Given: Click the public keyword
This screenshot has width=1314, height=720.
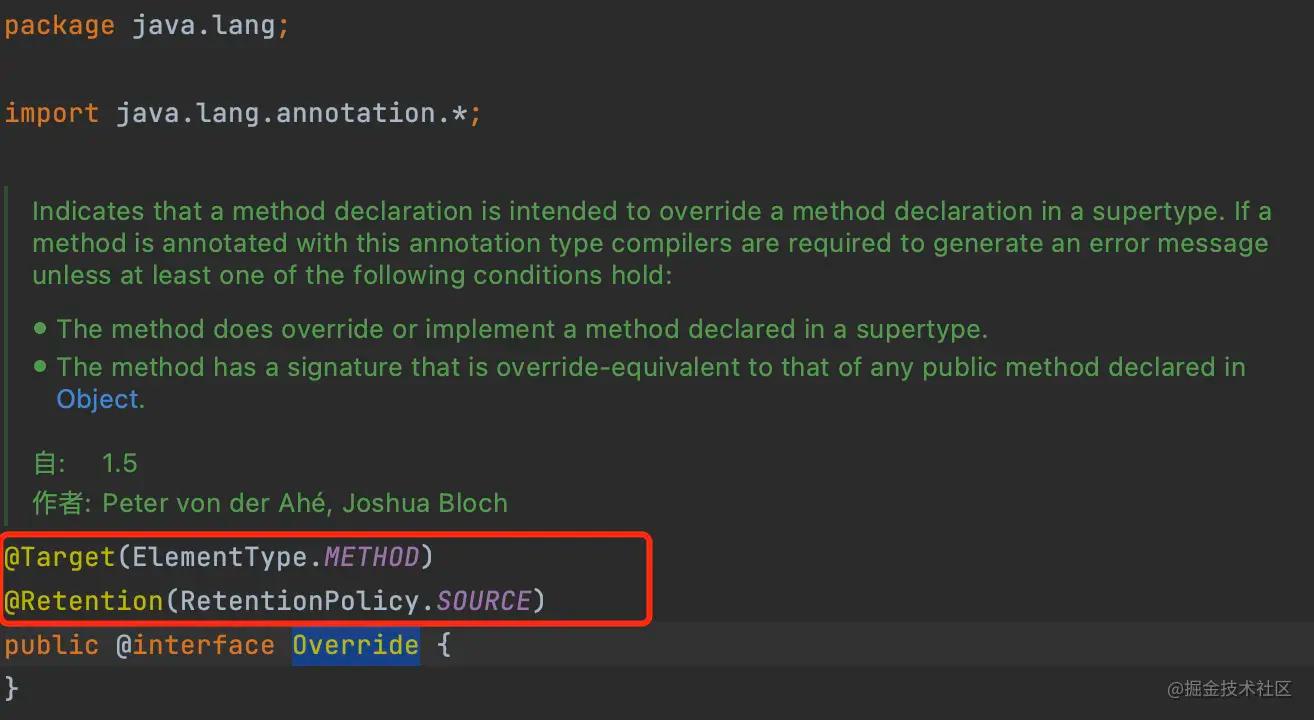Looking at the screenshot, I should click(x=51, y=645).
